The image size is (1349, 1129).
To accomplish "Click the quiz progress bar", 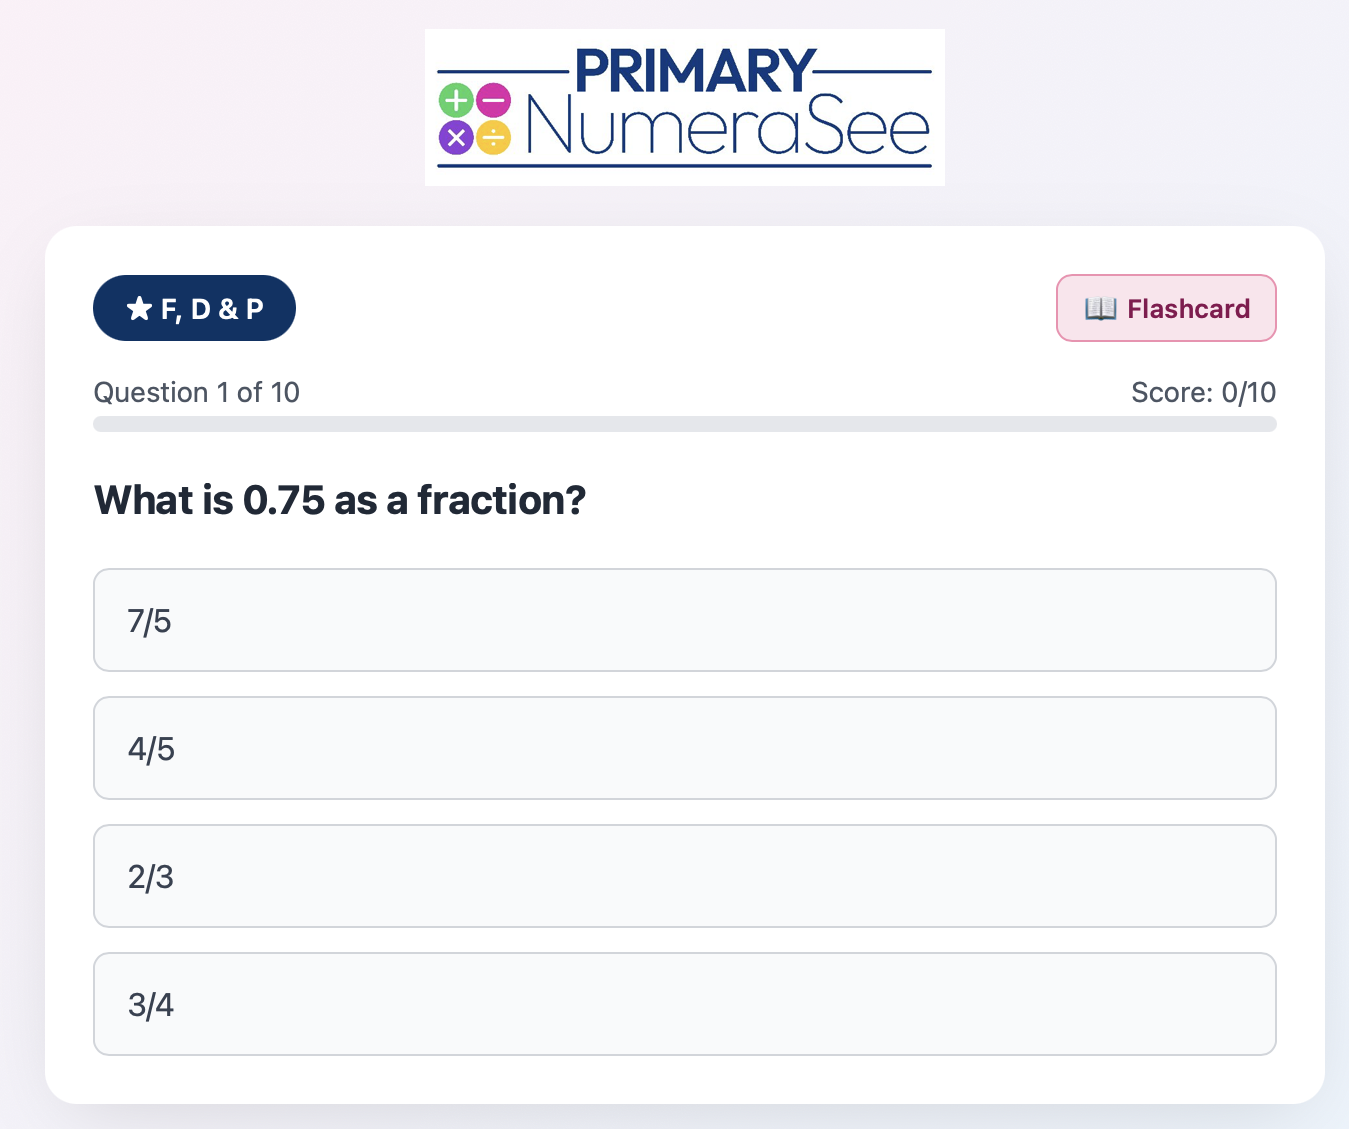I will click(685, 424).
